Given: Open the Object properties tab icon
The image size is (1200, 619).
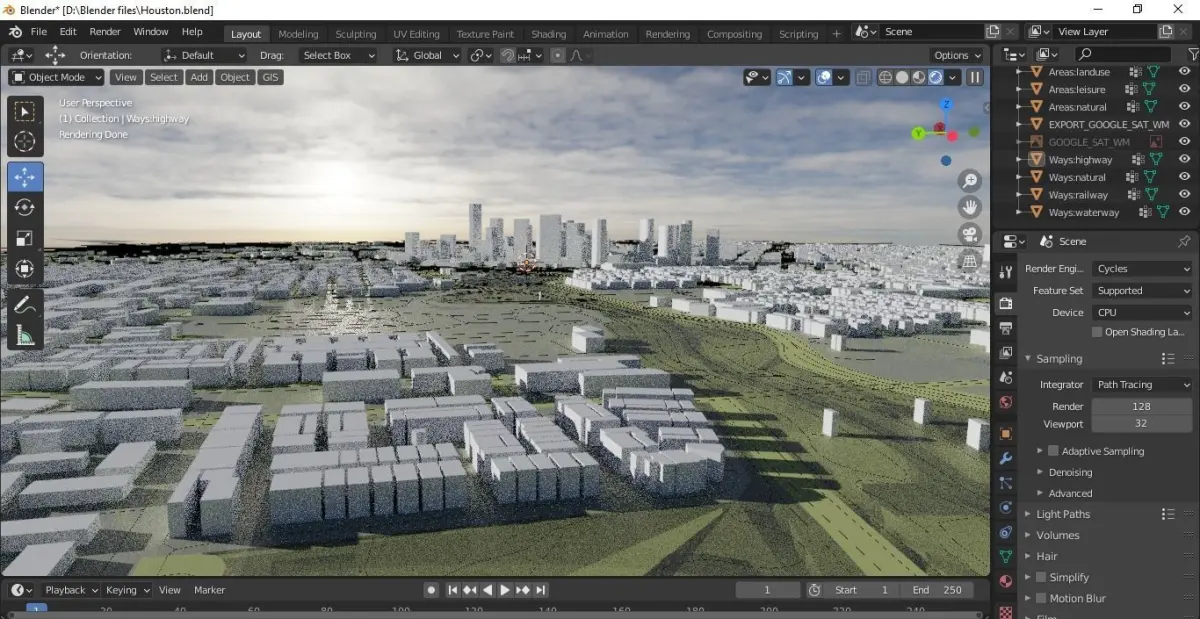Looking at the screenshot, I should (1006, 434).
